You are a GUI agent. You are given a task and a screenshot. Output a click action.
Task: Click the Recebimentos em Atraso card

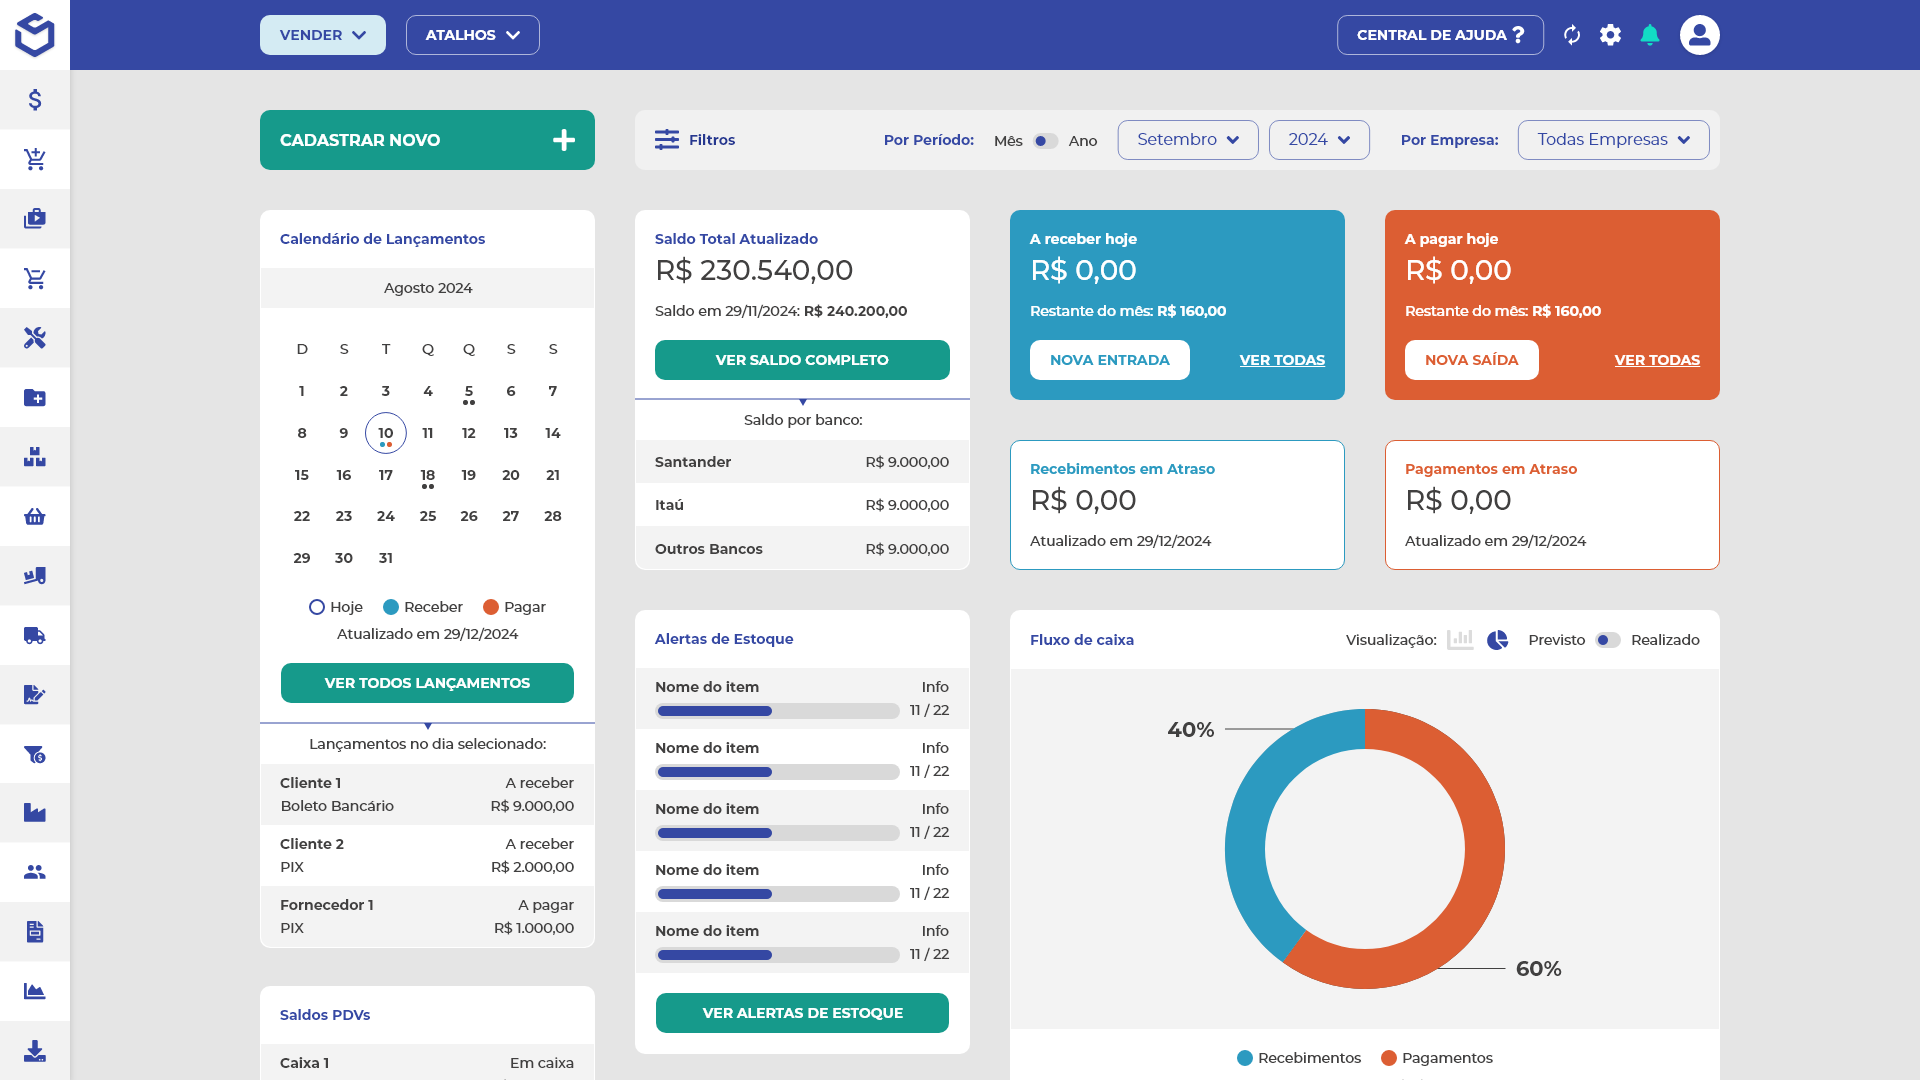tap(1177, 505)
